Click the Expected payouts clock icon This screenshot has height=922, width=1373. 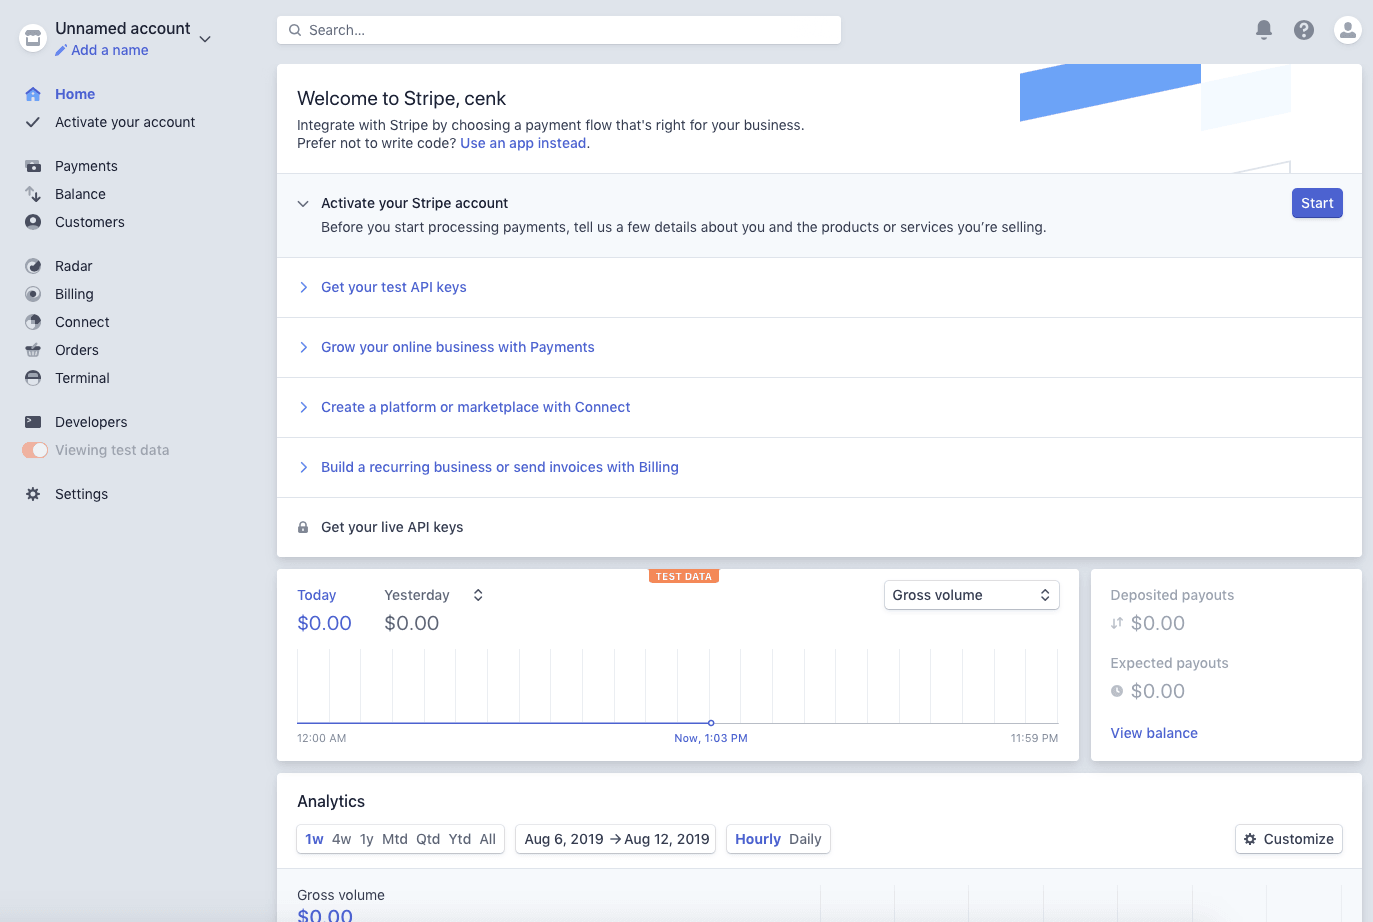click(1117, 691)
